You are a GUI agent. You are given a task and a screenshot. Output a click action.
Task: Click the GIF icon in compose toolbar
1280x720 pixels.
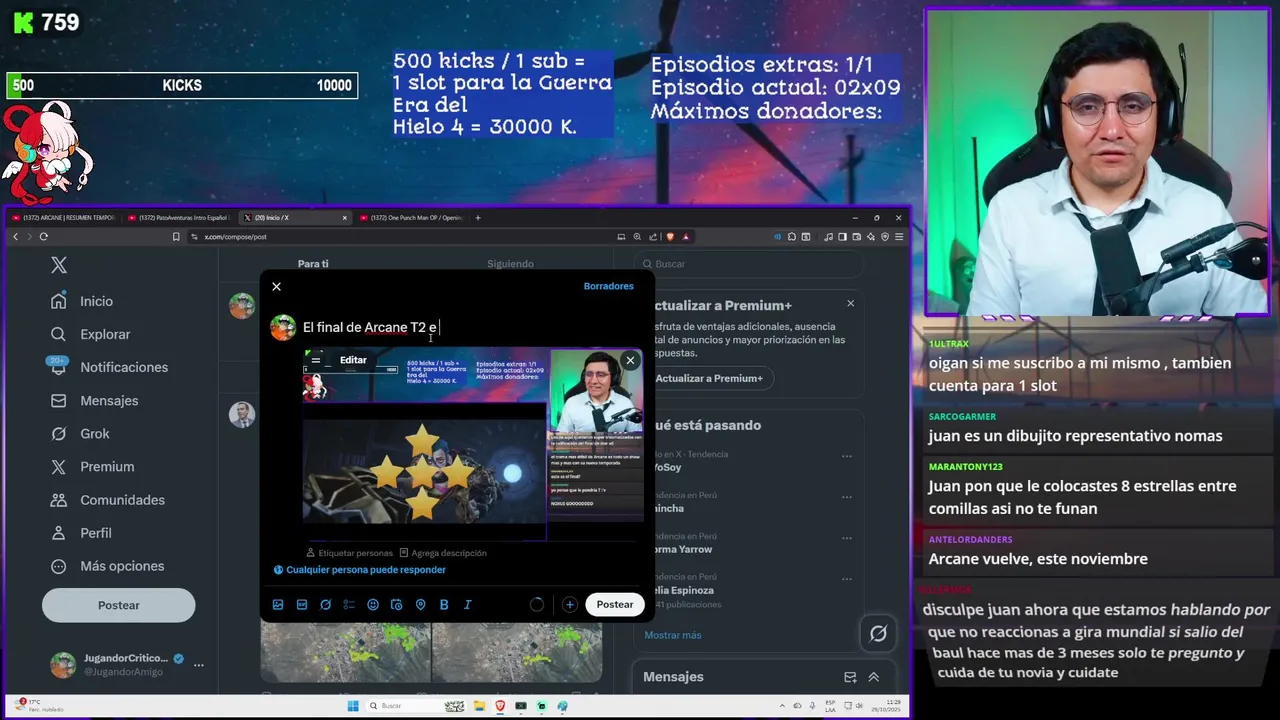302,604
